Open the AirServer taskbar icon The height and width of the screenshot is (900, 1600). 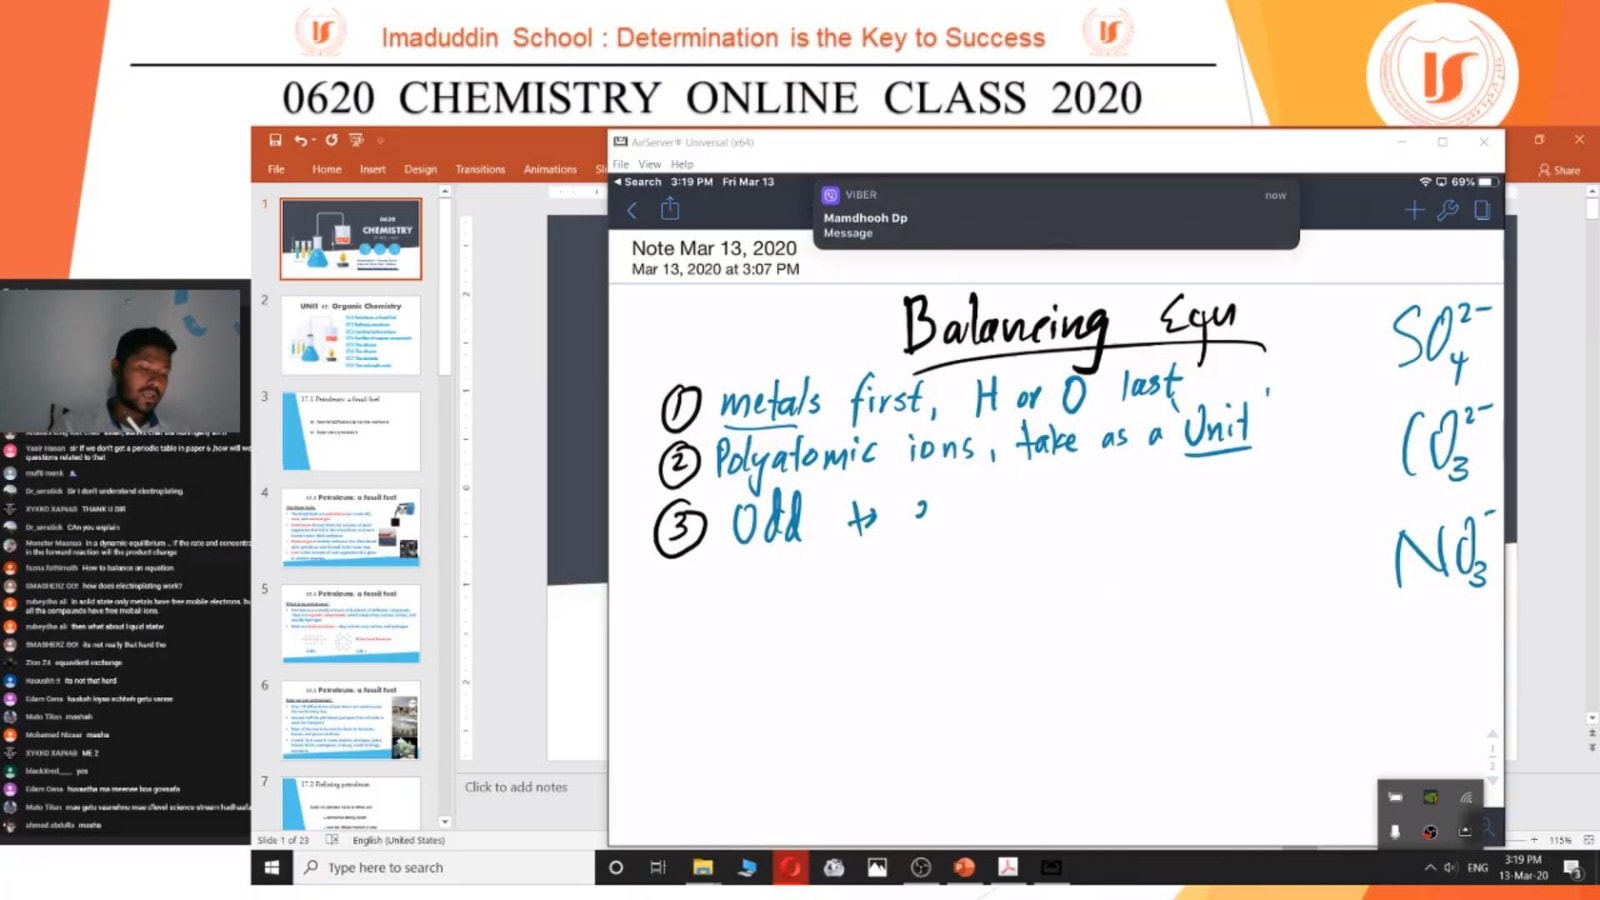pyautogui.click(x=1051, y=867)
